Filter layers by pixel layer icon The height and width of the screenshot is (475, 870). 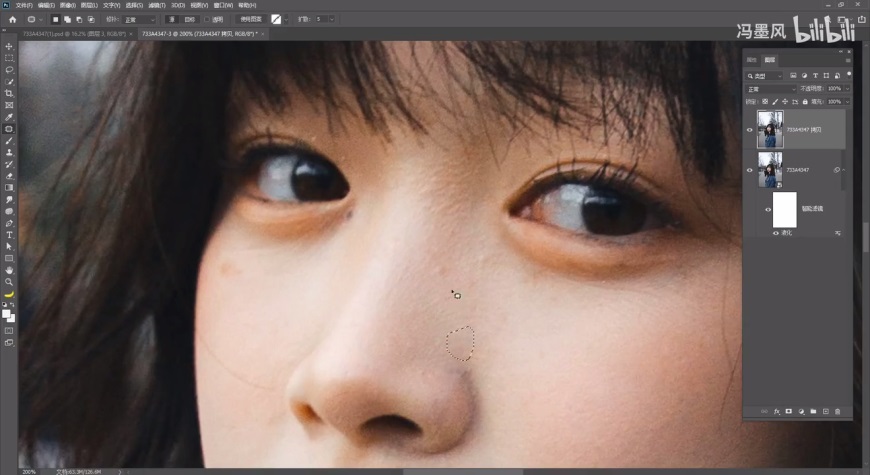pos(793,75)
